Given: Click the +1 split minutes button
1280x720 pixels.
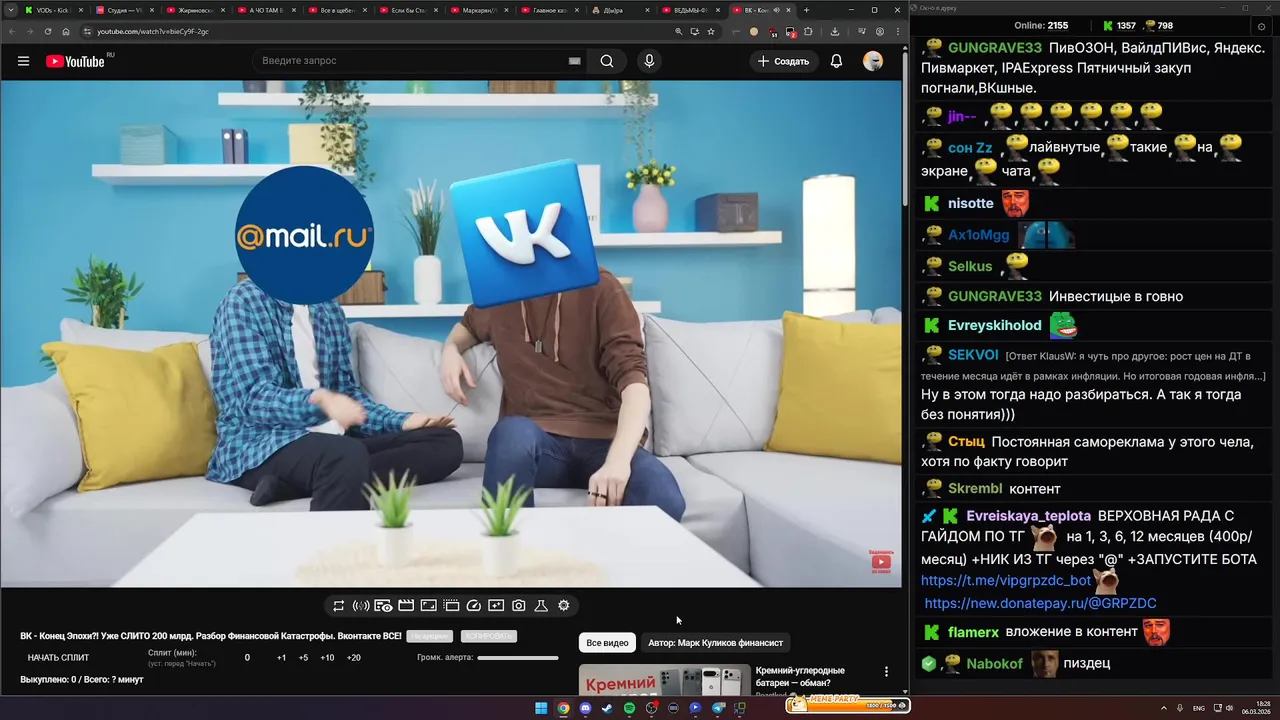Looking at the screenshot, I should pyautogui.click(x=281, y=658).
